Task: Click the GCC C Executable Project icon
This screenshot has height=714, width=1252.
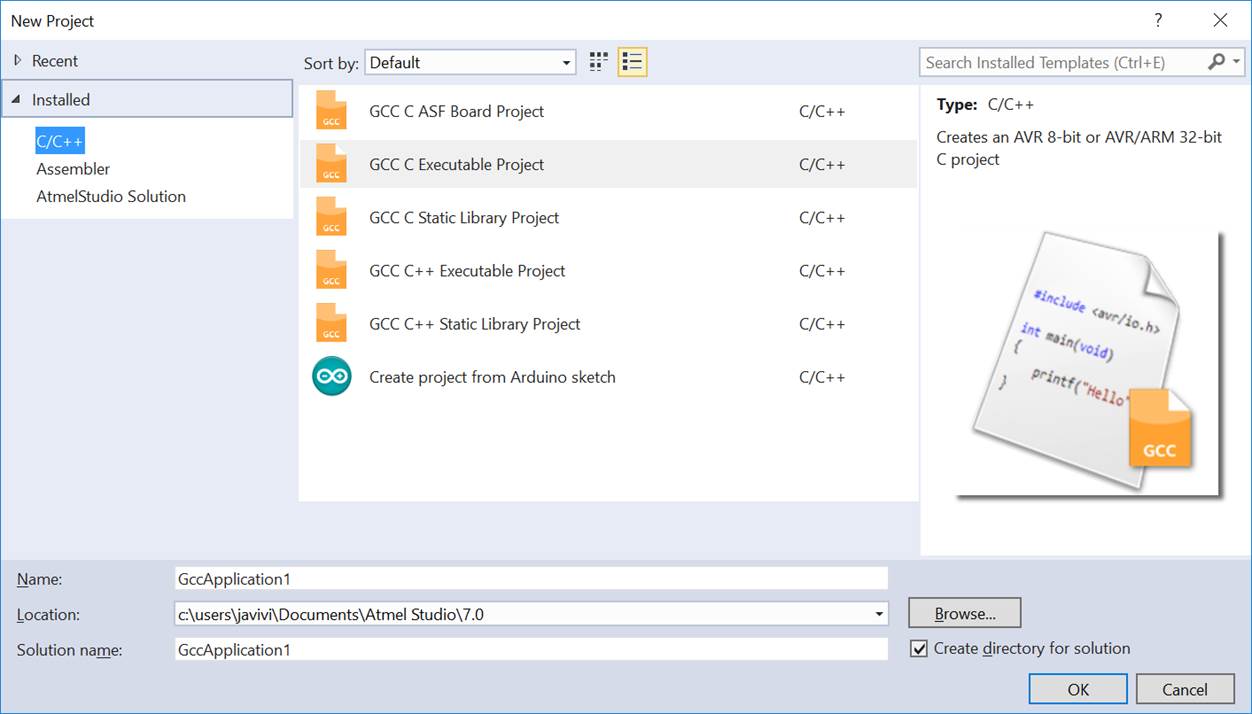Action: (331, 164)
